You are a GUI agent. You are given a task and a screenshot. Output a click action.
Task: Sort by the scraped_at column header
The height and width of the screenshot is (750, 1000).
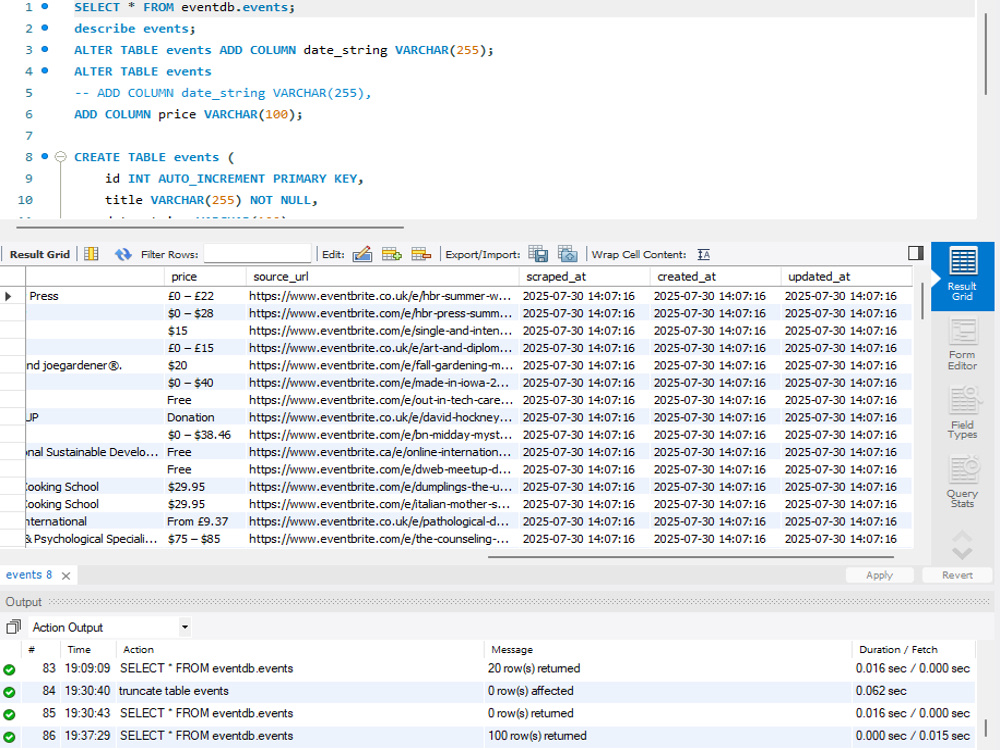point(585,277)
